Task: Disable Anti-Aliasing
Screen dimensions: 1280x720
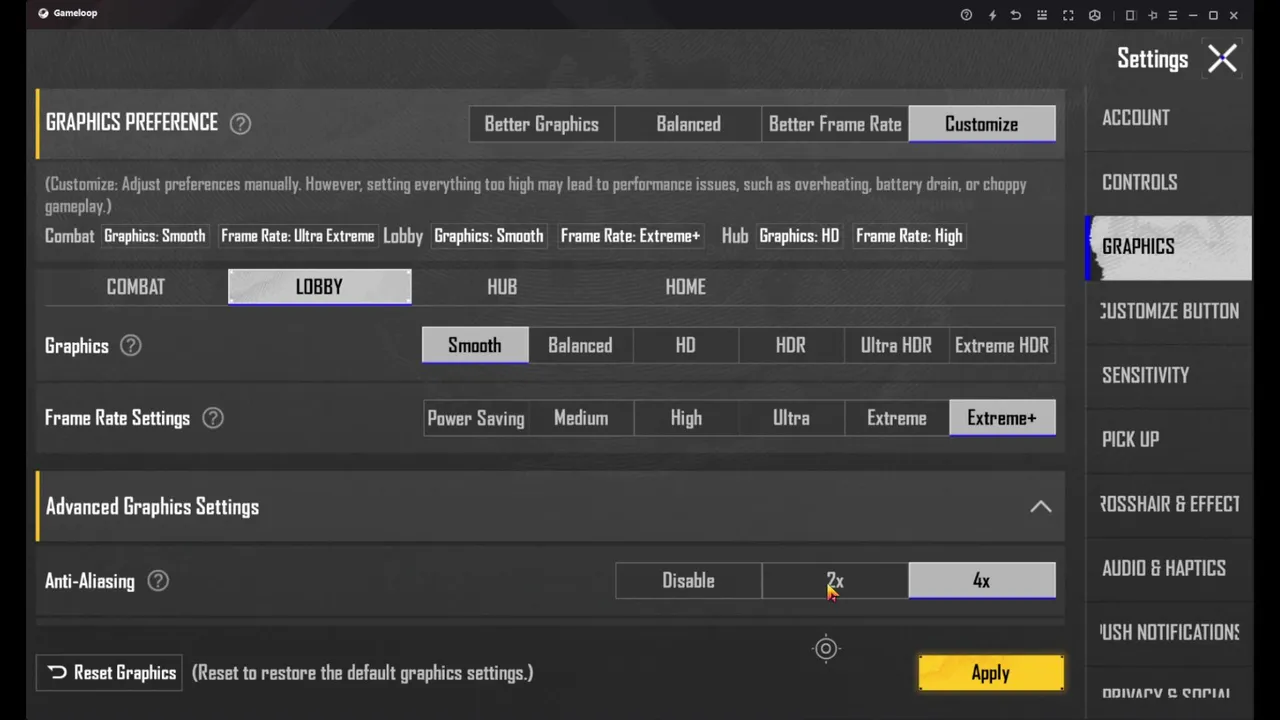Action: [x=688, y=581]
